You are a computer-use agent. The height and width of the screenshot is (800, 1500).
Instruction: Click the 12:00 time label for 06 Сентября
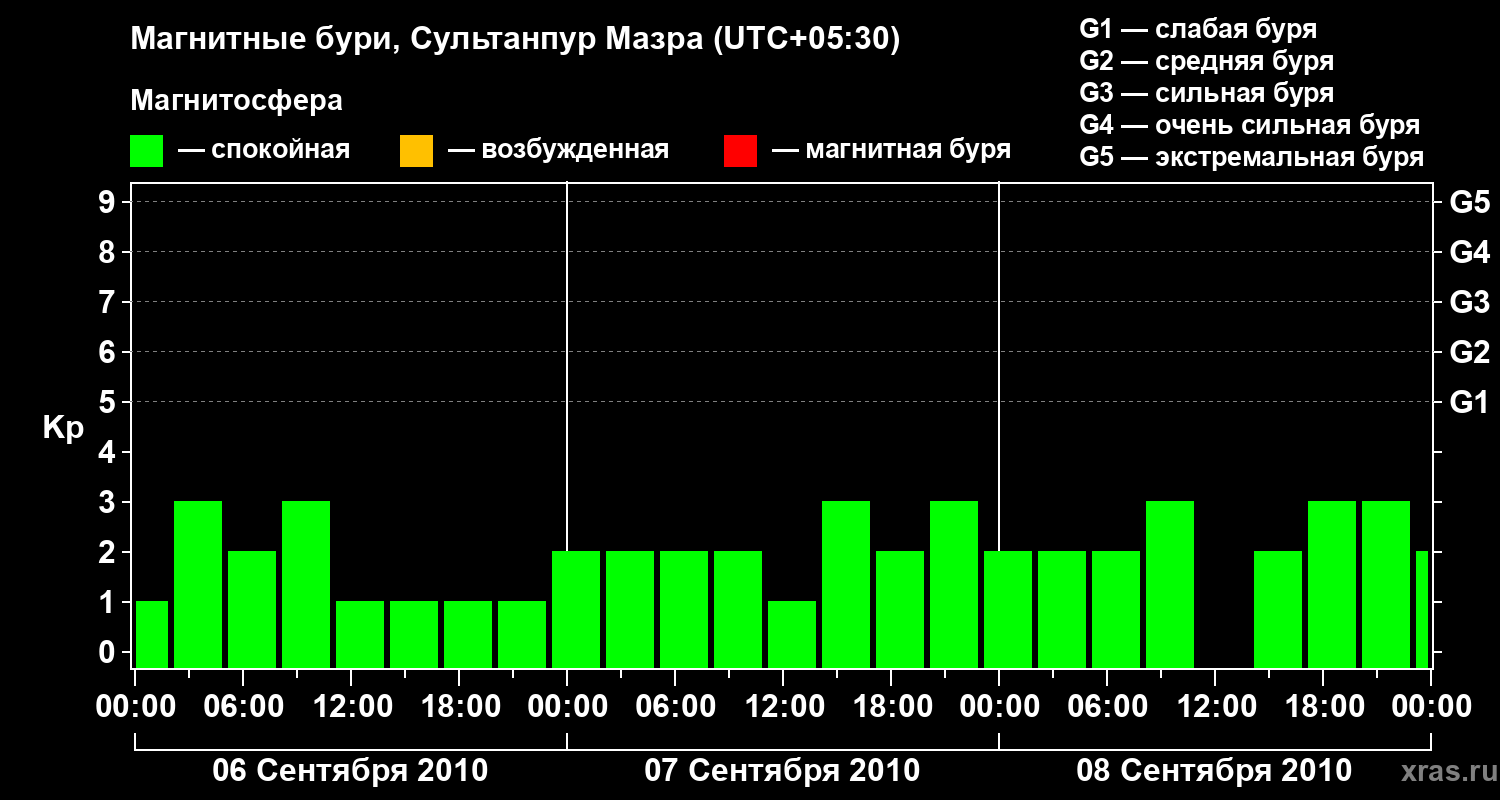(x=351, y=706)
